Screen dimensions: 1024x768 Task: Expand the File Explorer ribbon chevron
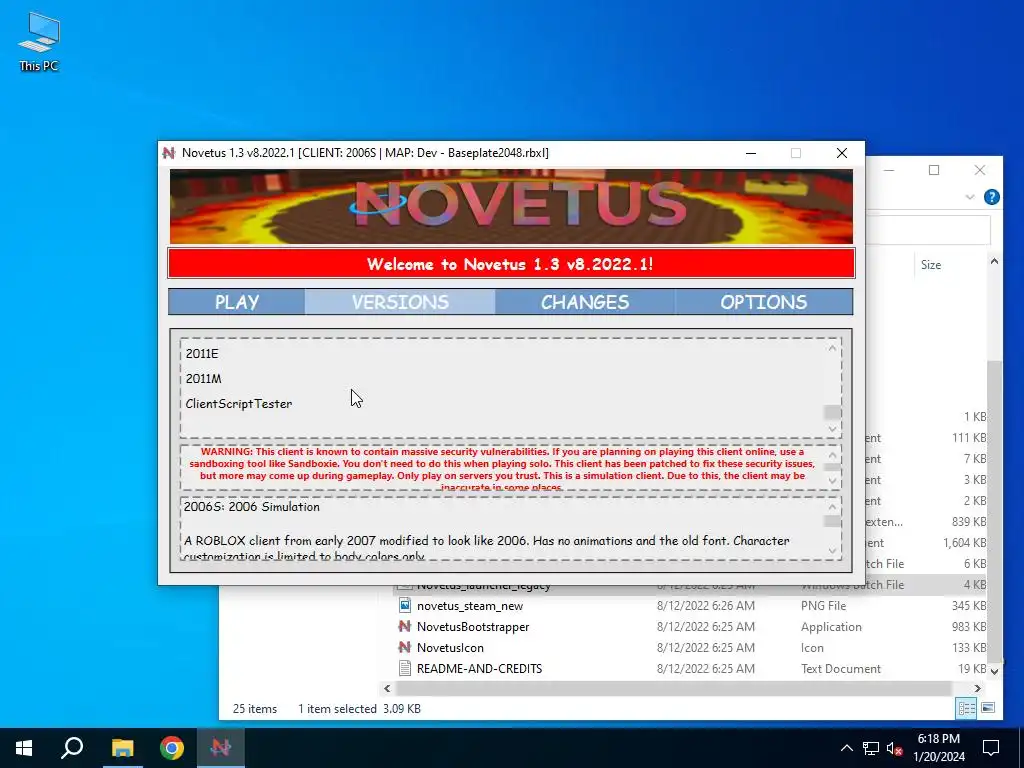[x=970, y=197]
